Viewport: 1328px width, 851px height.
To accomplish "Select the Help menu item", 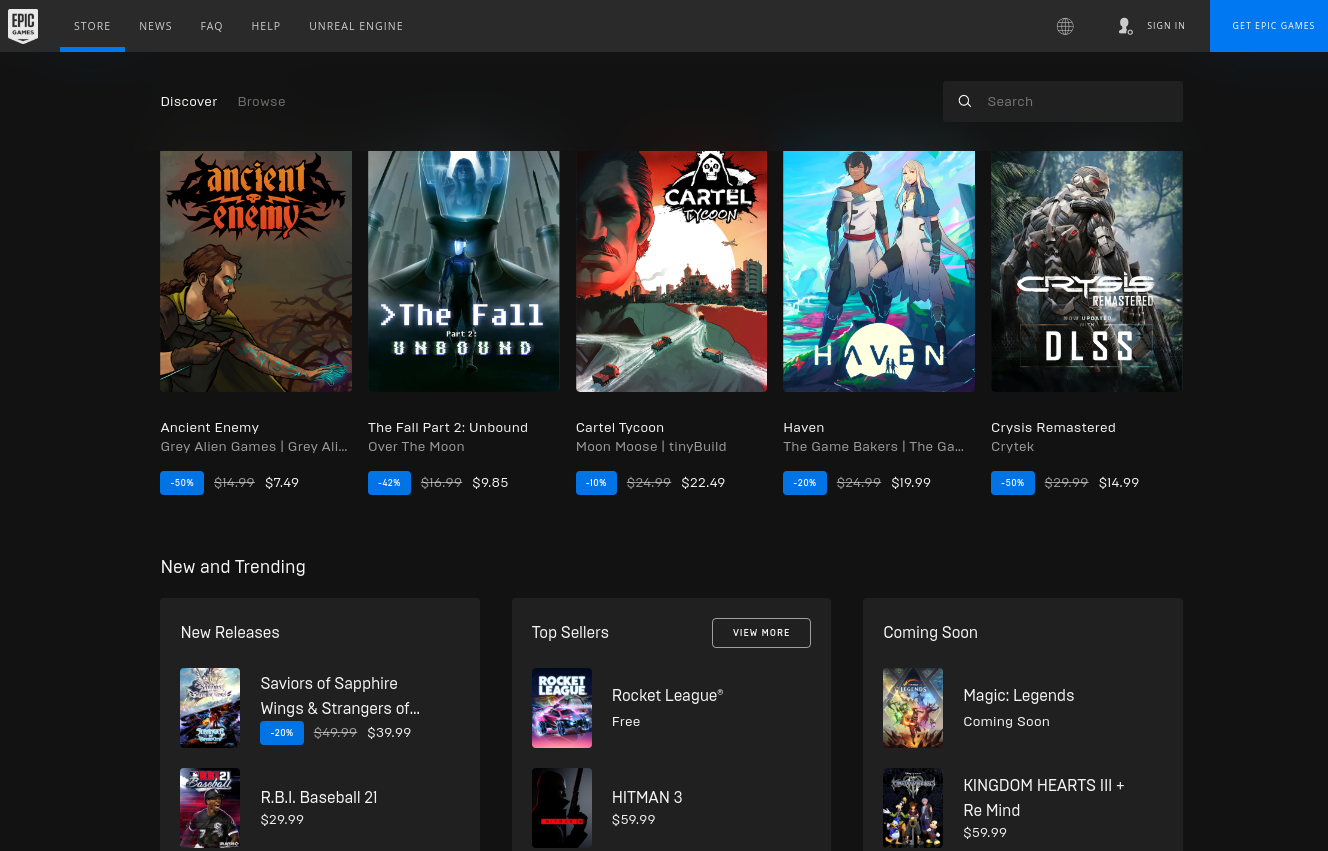I will tap(266, 26).
